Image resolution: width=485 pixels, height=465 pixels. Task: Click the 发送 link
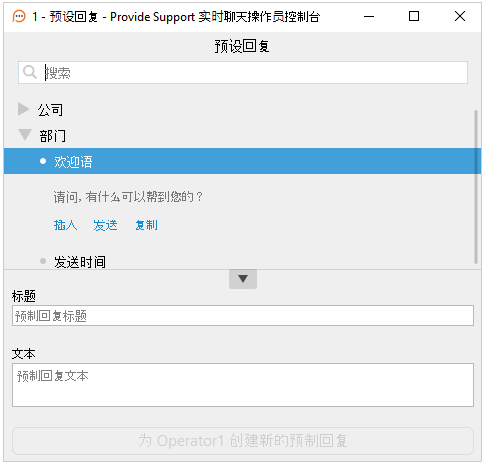[105, 225]
